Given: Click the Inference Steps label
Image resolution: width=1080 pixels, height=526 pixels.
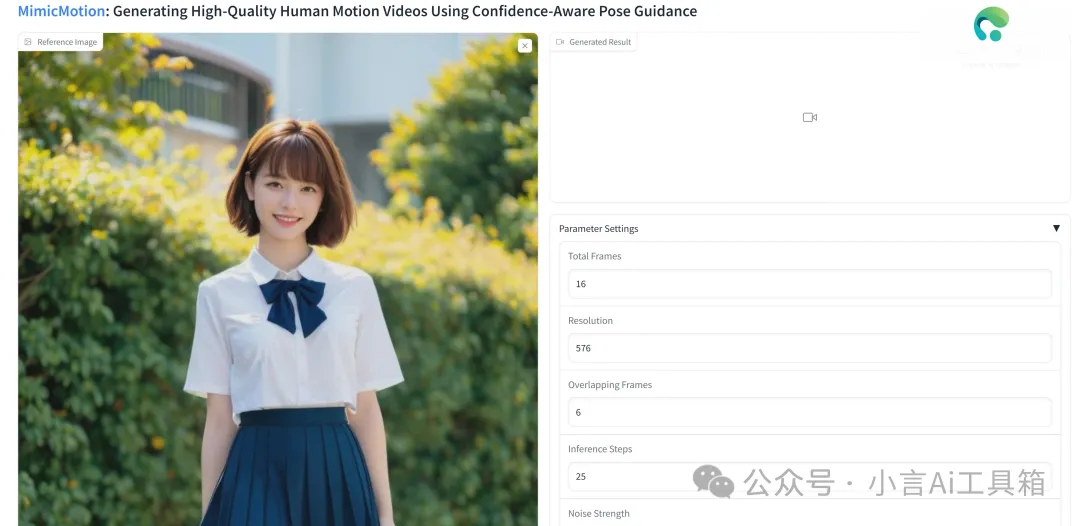Looking at the screenshot, I should tap(600, 449).
